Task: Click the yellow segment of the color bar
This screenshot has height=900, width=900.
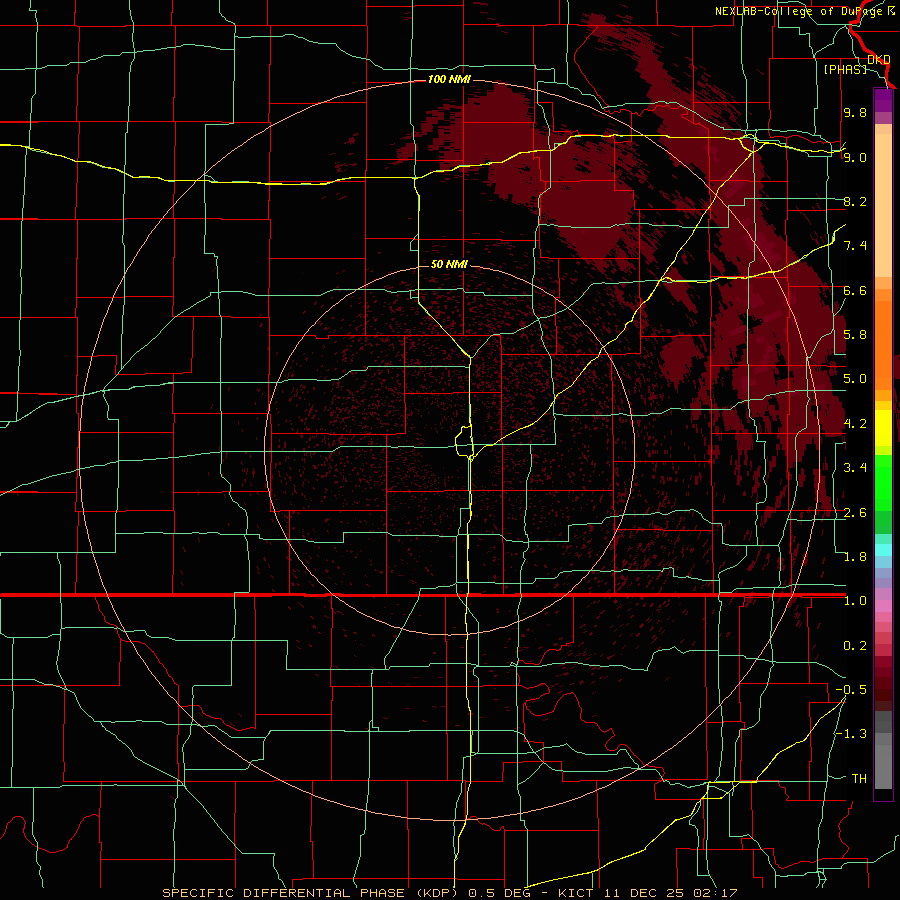Action: click(x=883, y=428)
